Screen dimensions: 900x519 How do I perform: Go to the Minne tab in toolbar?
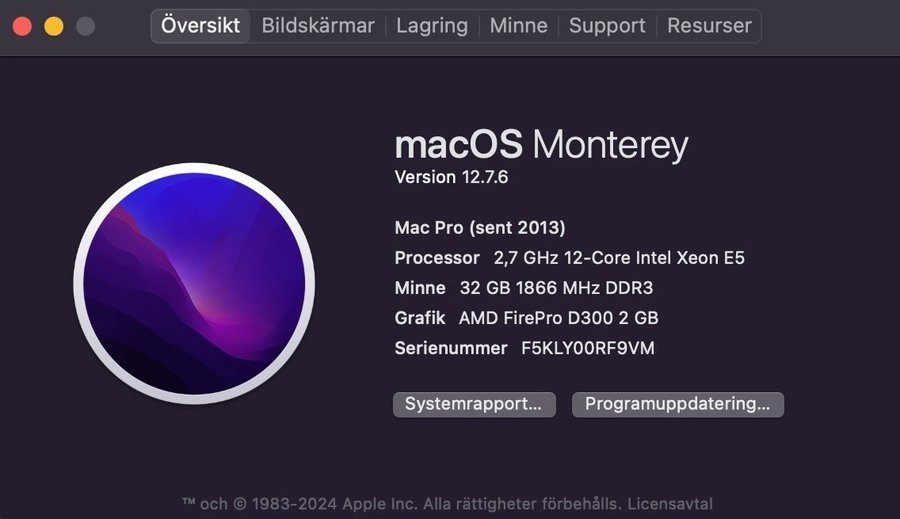tap(518, 26)
